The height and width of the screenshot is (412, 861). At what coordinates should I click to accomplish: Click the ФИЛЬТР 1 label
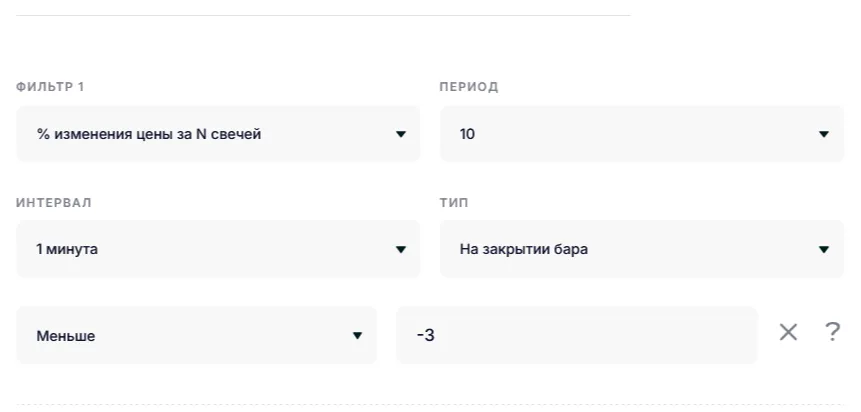50,87
